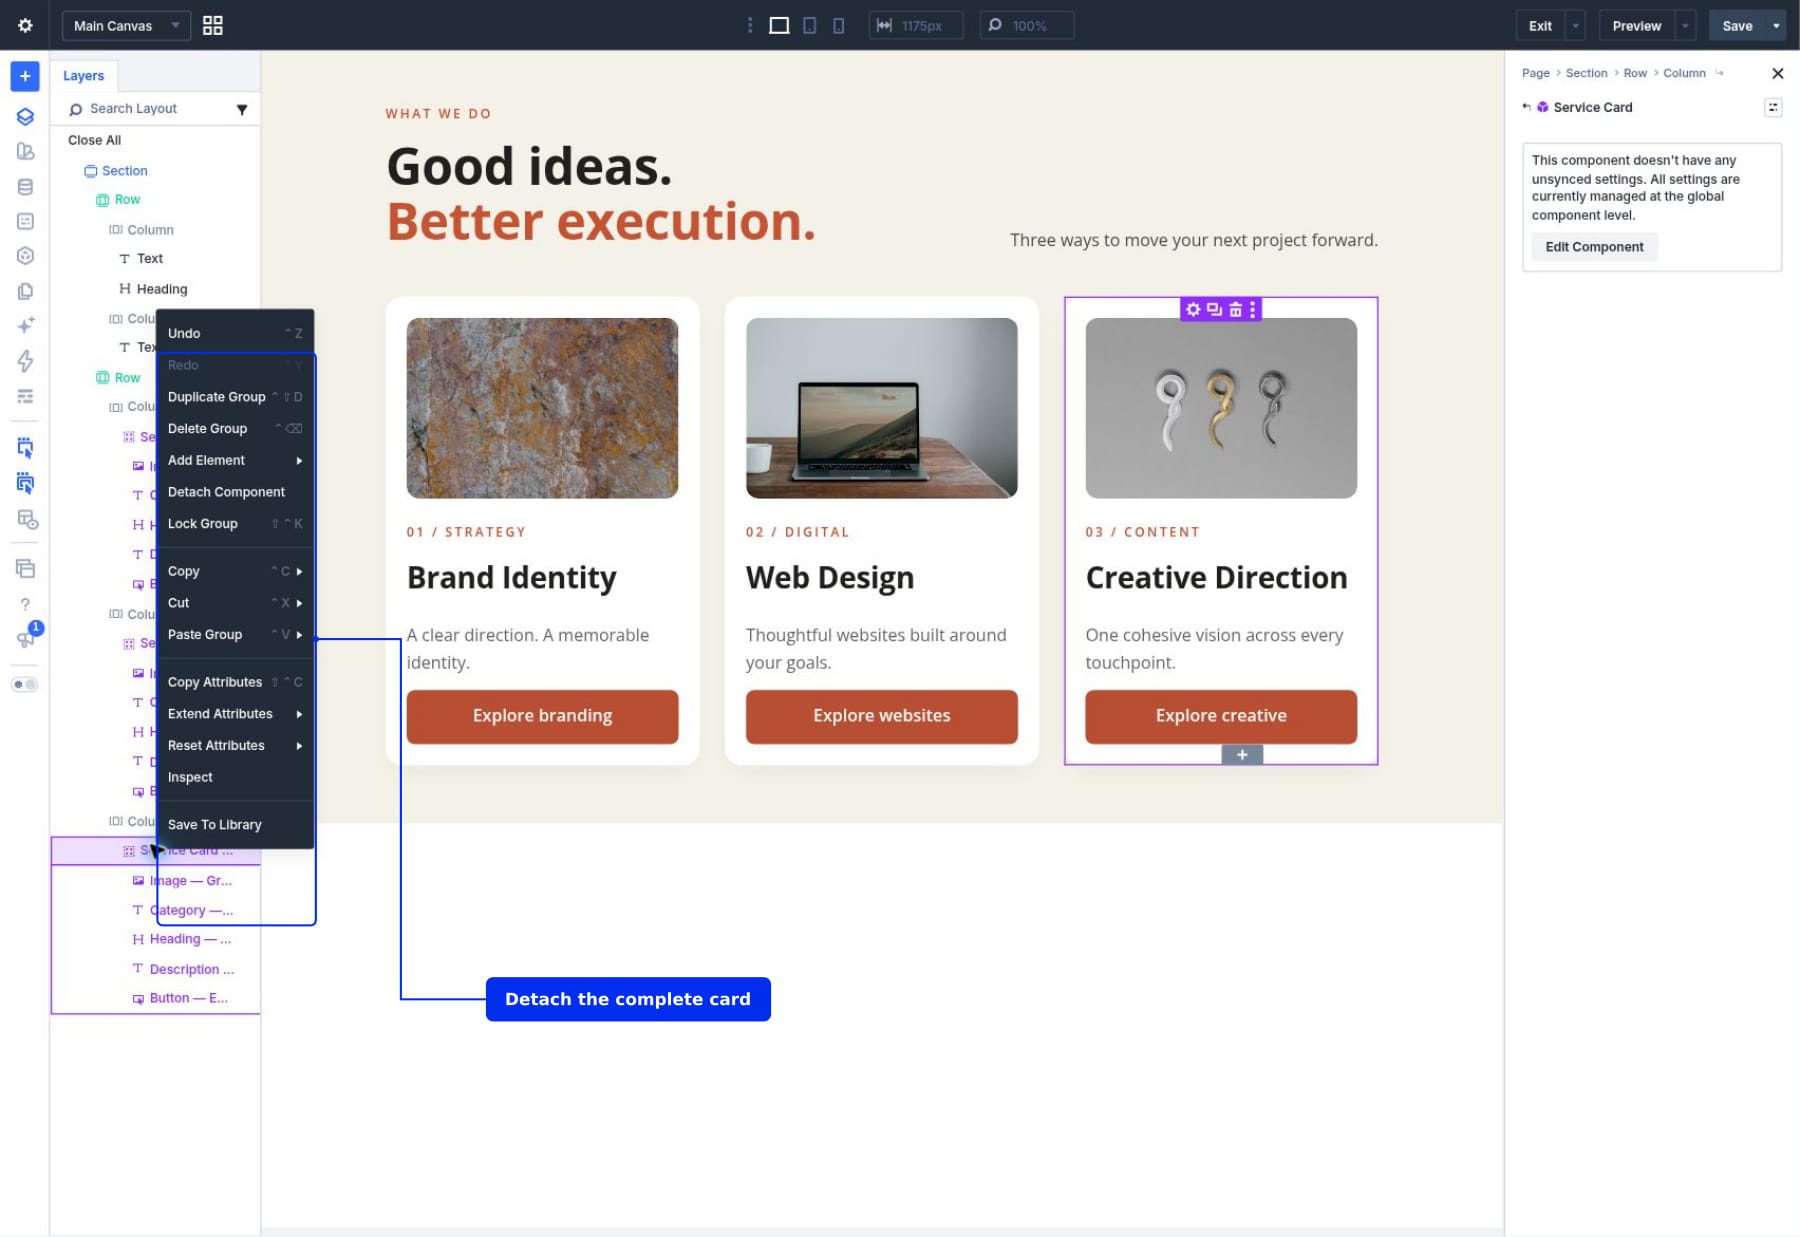Click Section in the settings breadcrumb
This screenshot has height=1237, width=1800.
(x=1586, y=73)
